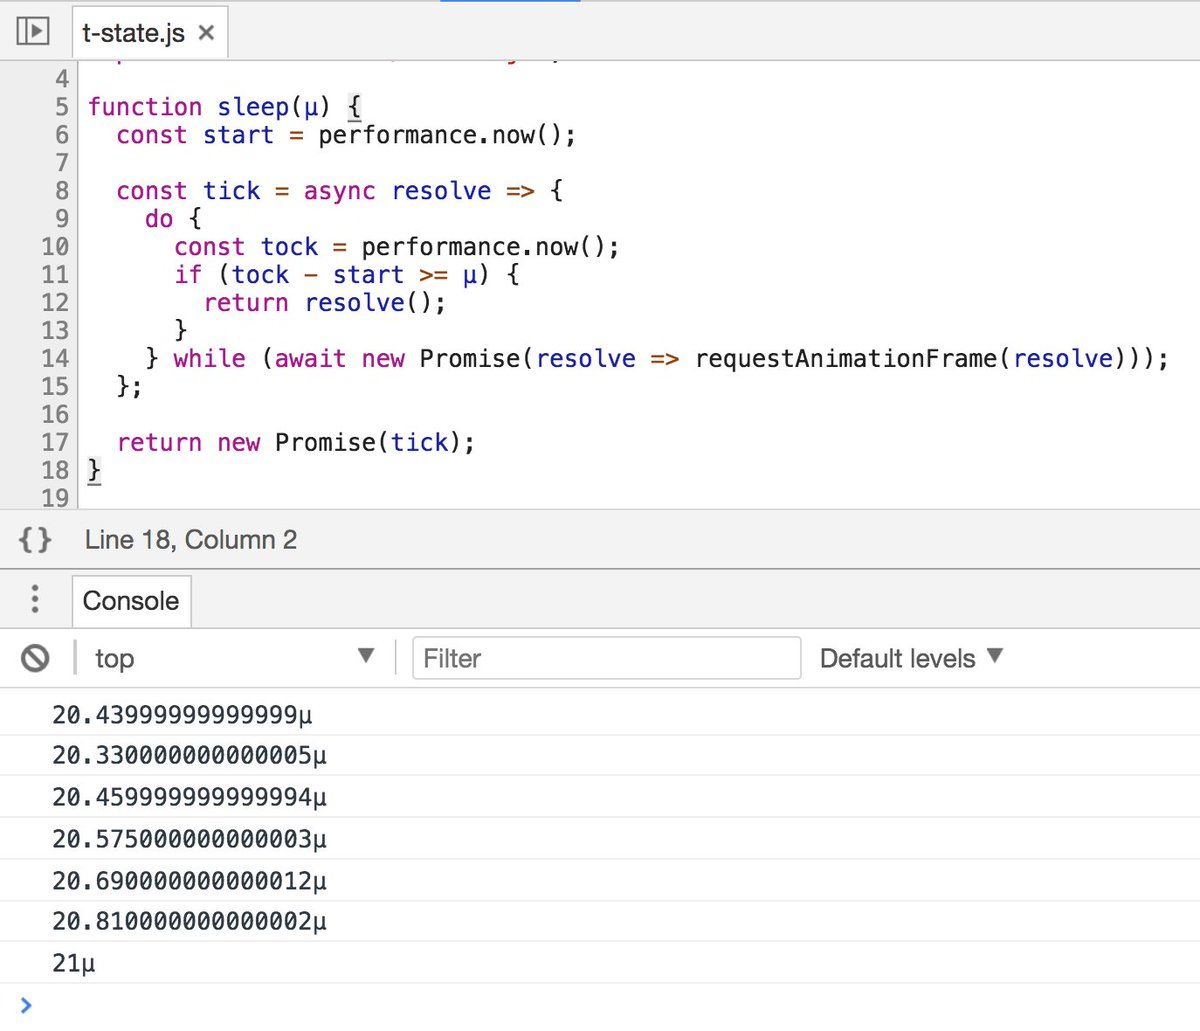Click the console Filter text field
This screenshot has height=1031, width=1200.
606,658
